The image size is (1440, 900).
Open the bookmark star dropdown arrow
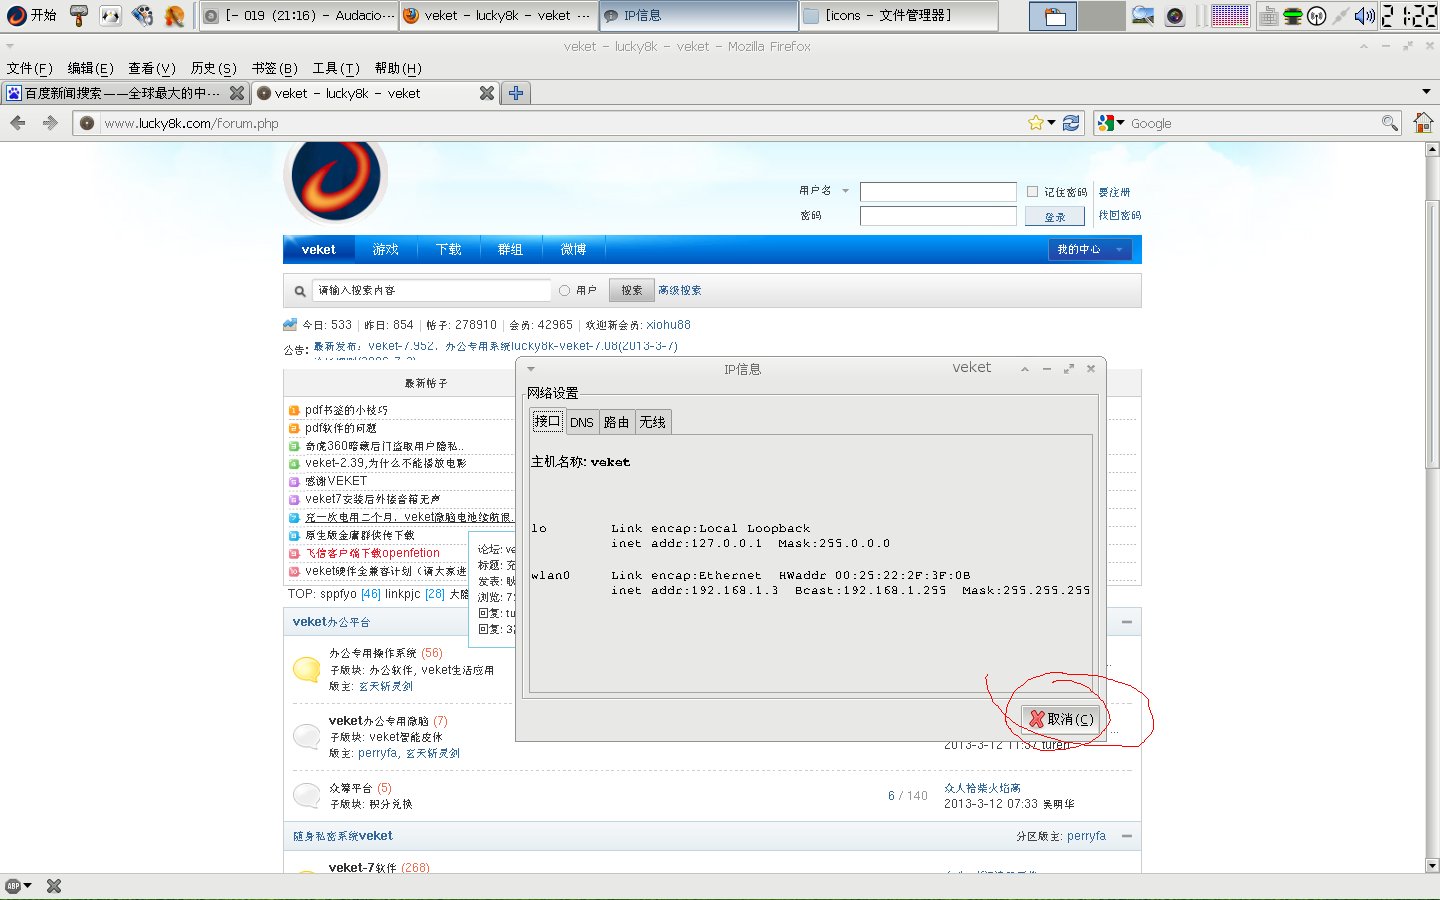1051,123
